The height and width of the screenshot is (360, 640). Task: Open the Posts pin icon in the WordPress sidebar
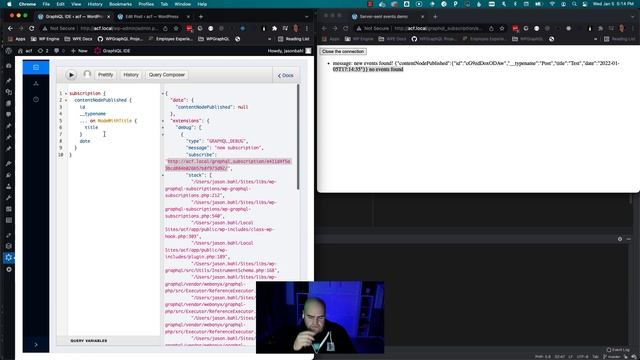coord(9,81)
